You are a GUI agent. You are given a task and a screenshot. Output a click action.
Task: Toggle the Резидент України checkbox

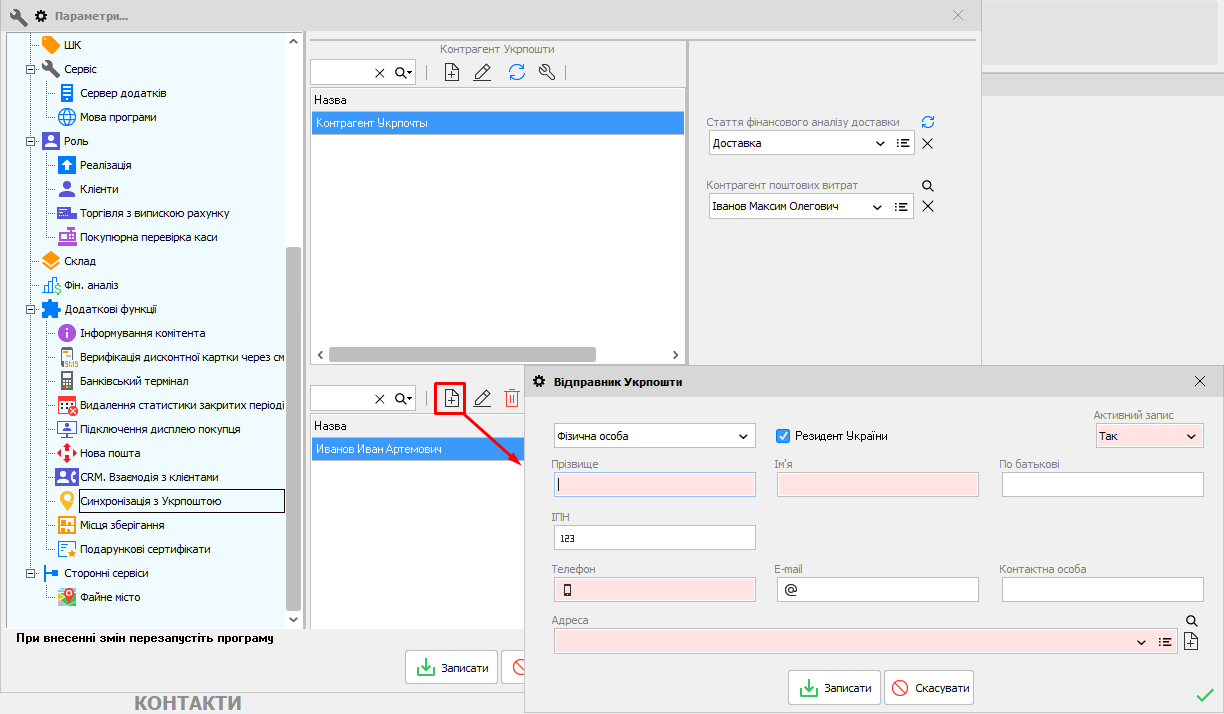784,436
